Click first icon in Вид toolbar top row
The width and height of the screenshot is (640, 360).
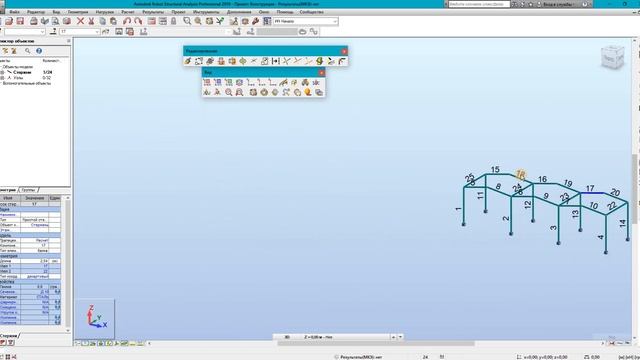tap(207, 82)
